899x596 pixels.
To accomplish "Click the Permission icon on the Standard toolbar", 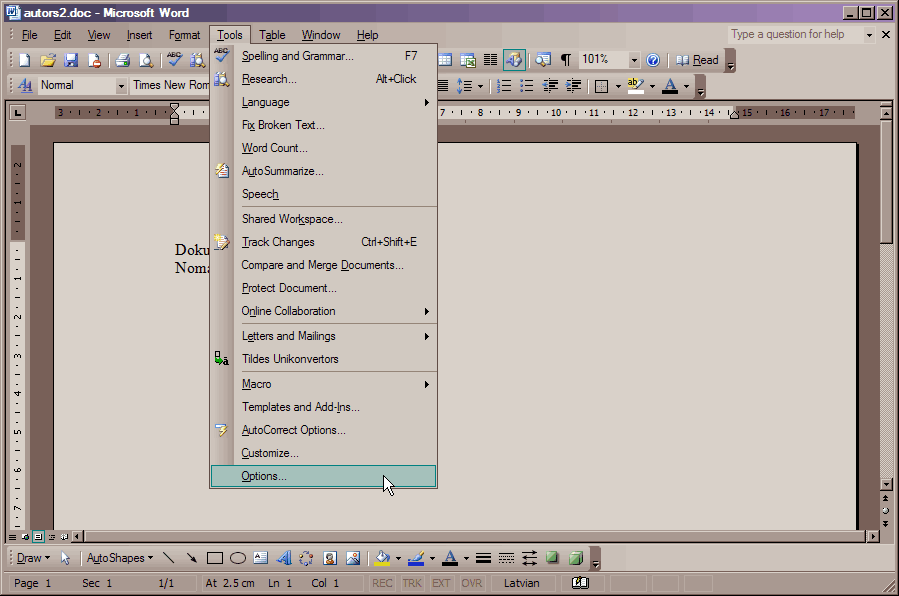I will click(x=94, y=60).
